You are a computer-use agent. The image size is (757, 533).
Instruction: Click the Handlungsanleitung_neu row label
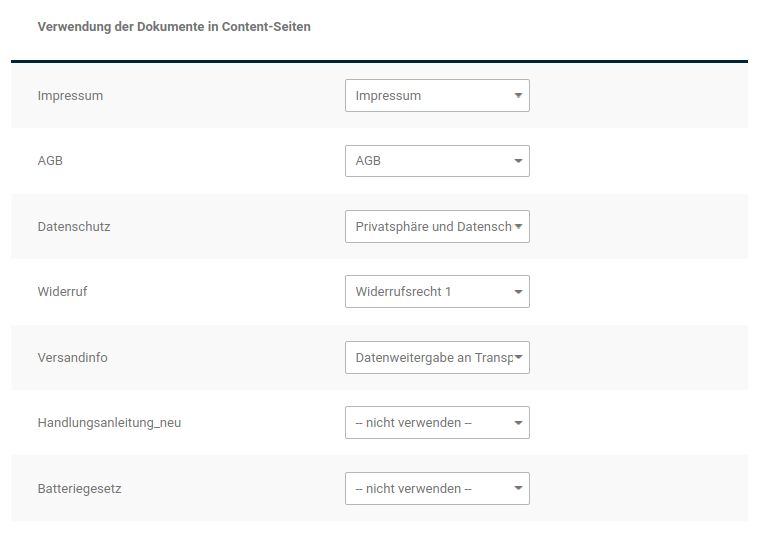pyautogui.click(x=109, y=423)
